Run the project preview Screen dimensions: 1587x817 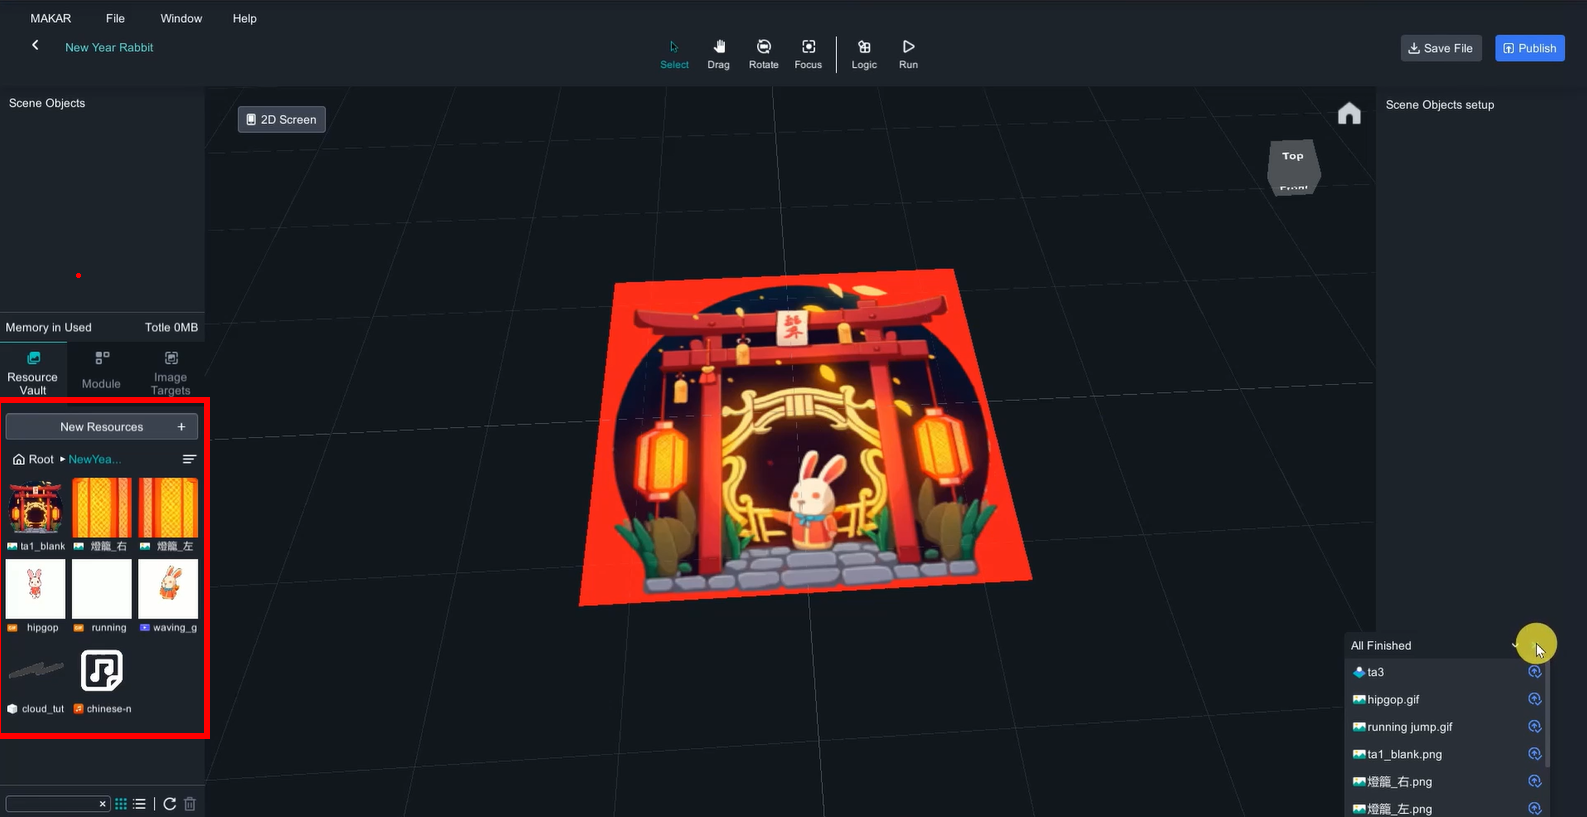click(x=908, y=54)
